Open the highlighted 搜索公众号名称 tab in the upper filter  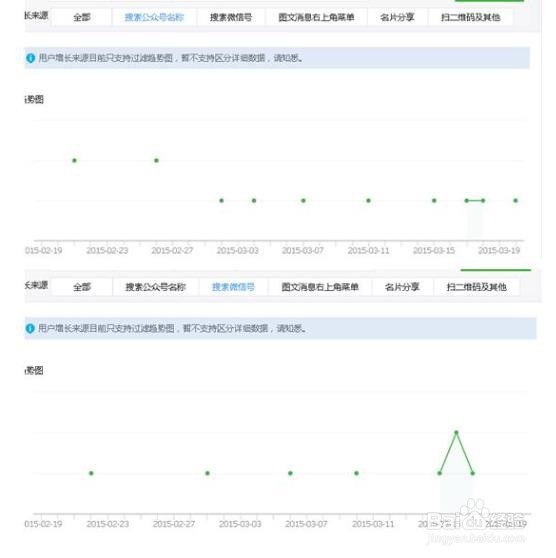coord(154,17)
